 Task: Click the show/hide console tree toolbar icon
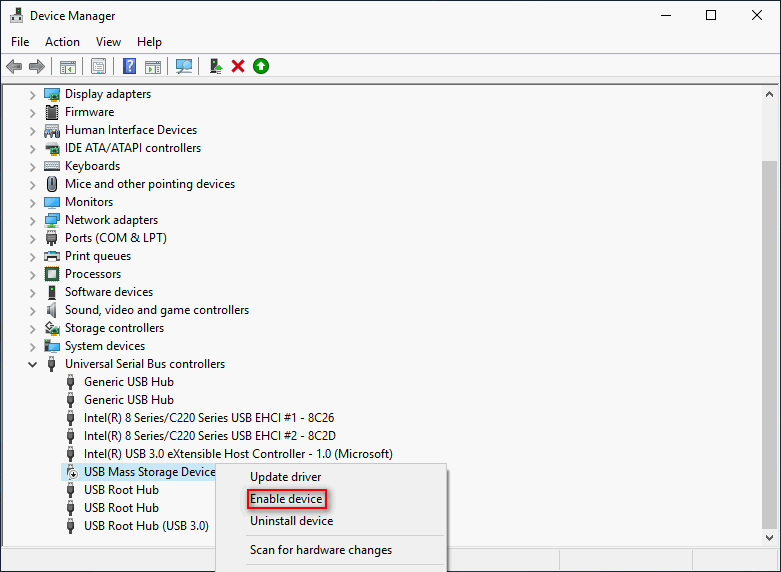click(x=68, y=66)
